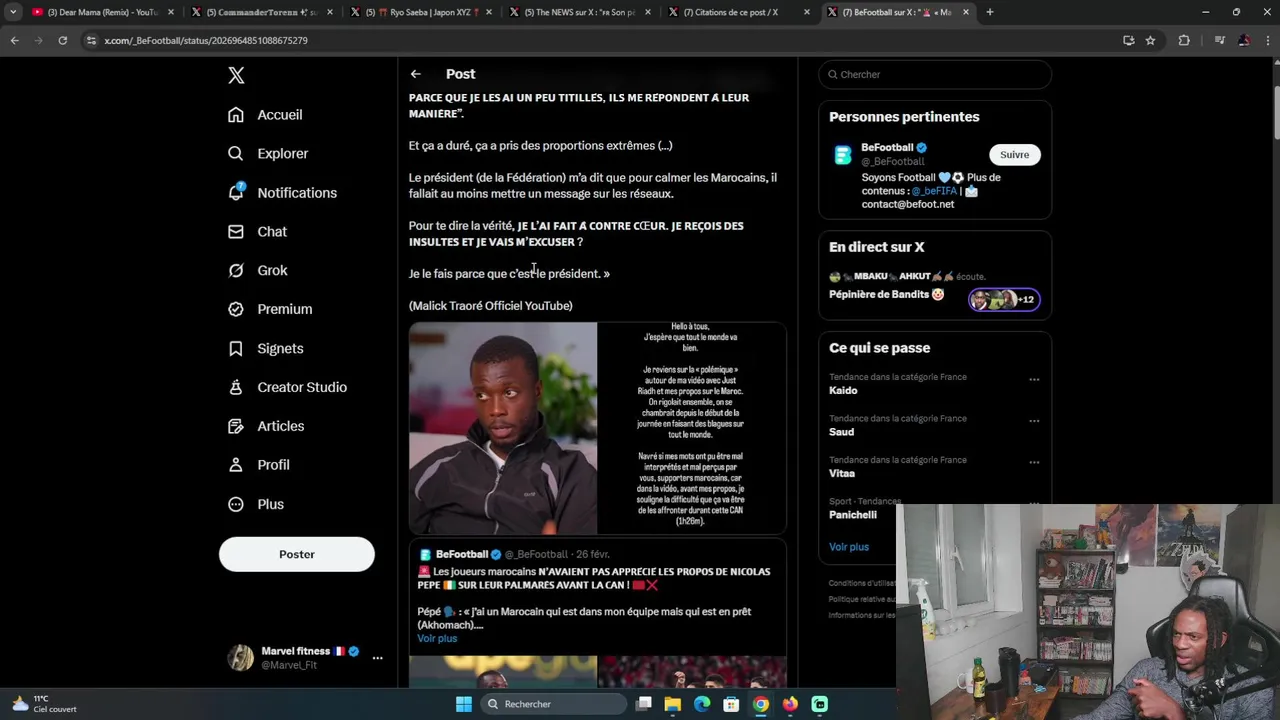Open options for Vitaa trend
This screenshot has width=1280, height=720.
tap(1034, 463)
